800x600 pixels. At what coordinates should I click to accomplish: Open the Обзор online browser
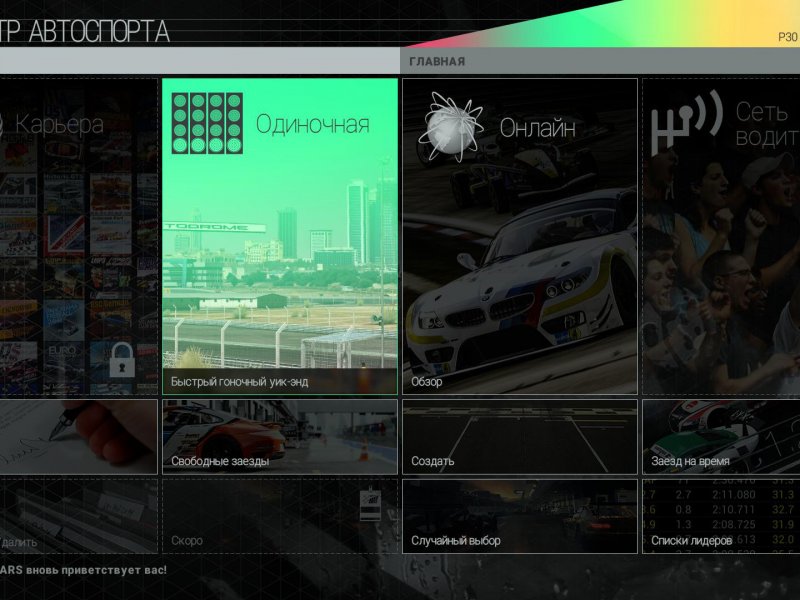pos(520,381)
